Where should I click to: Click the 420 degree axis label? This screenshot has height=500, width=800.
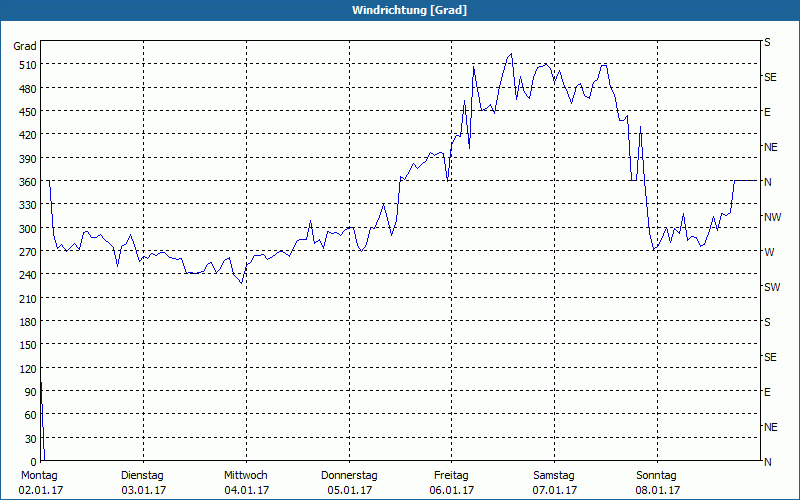pos(28,135)
